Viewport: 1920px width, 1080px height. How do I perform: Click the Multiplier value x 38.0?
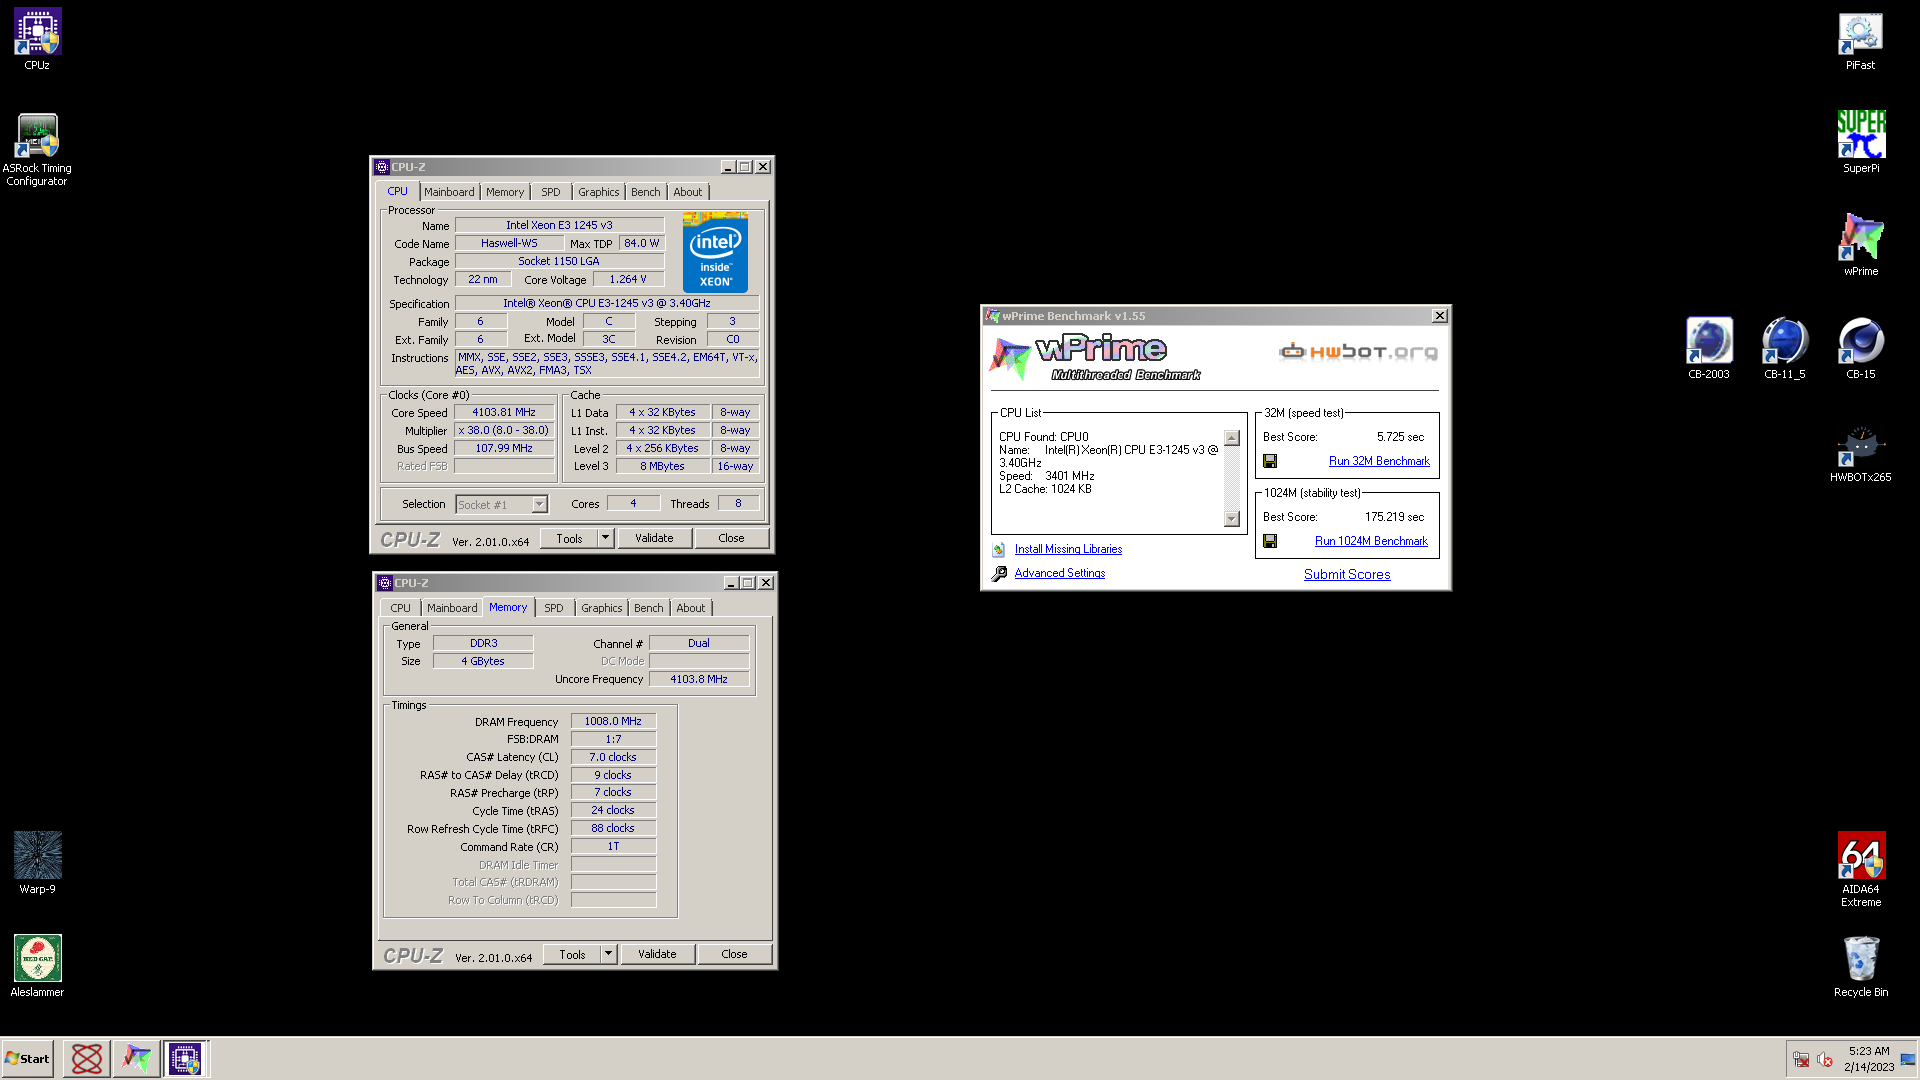click(x=504, y=430)
